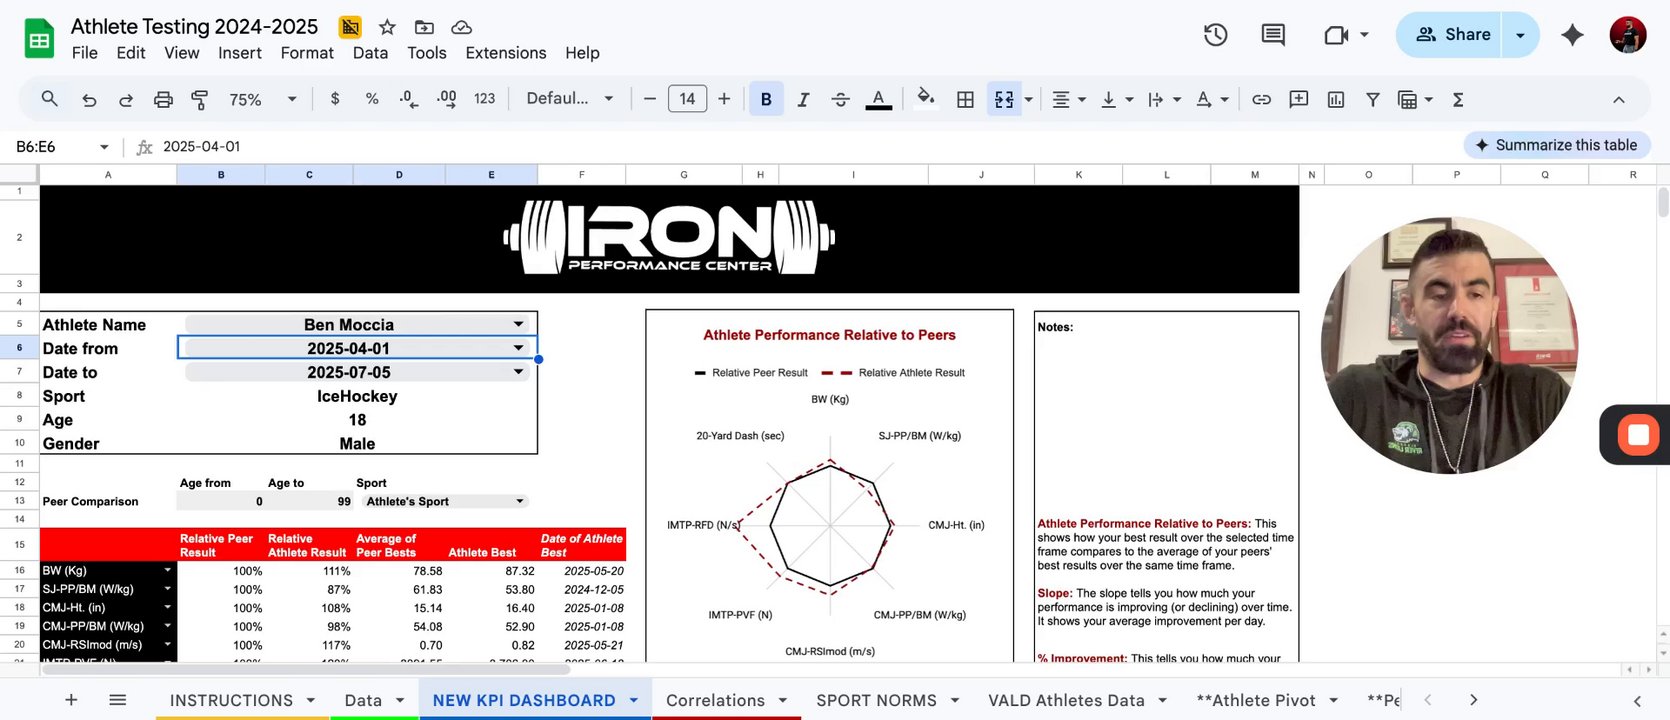Increase font size plus button
This screenshot has width=1670, height=720.
(724, 99)
